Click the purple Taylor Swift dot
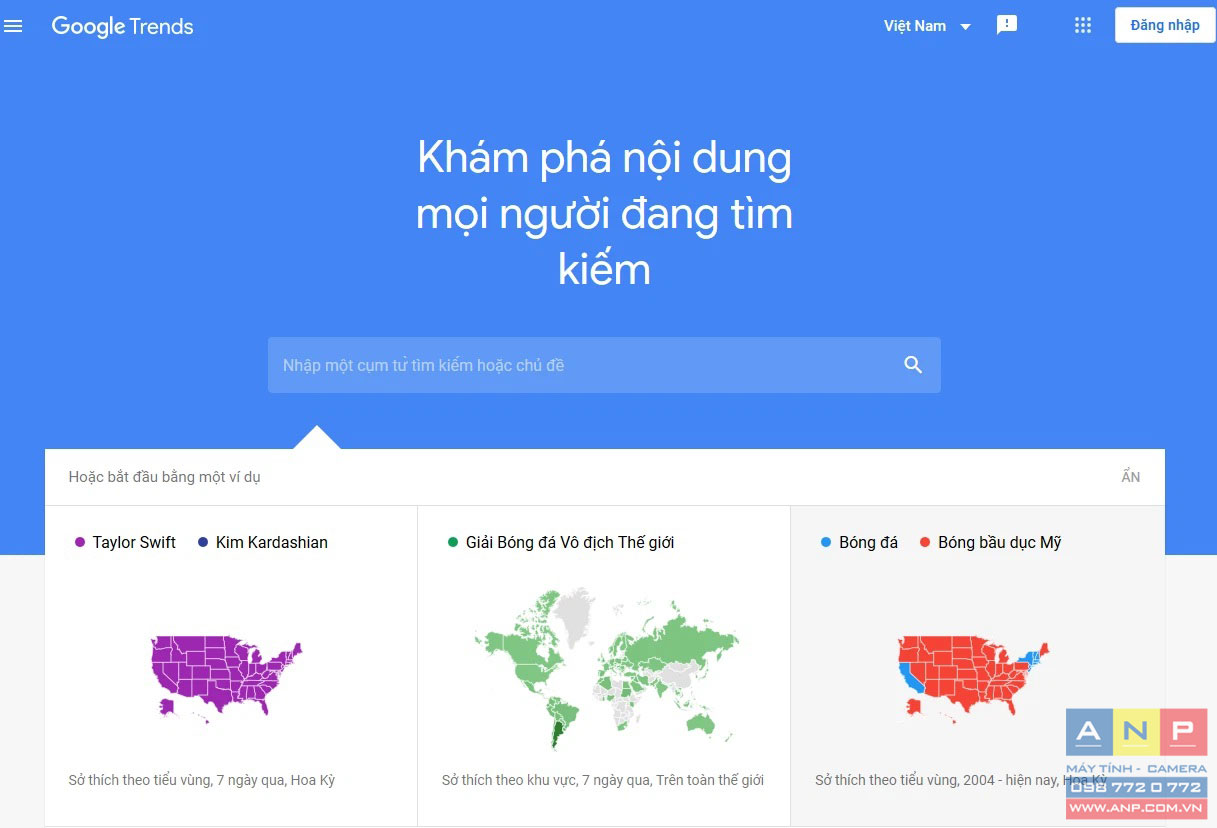This screenshot has width=1217, height=828. (x=80, y=542)
